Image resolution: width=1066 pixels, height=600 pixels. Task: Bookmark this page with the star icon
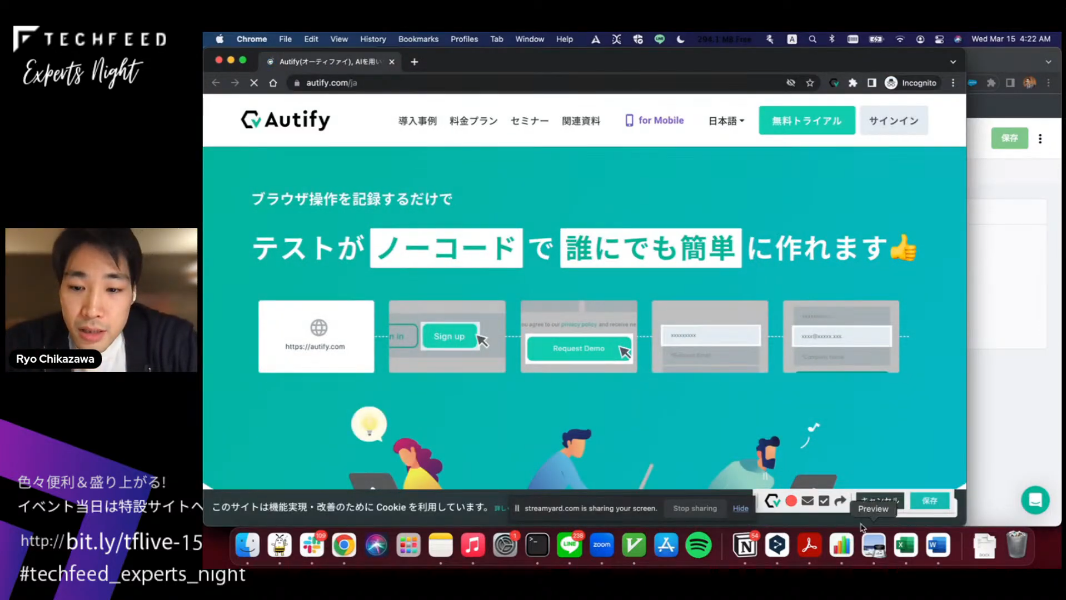point(810,83)
